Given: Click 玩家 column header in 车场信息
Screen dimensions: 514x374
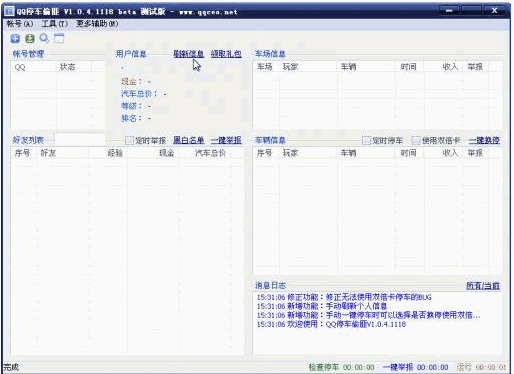Looking at the screenshot, I should pyautogui.click(x=308, y=67).
